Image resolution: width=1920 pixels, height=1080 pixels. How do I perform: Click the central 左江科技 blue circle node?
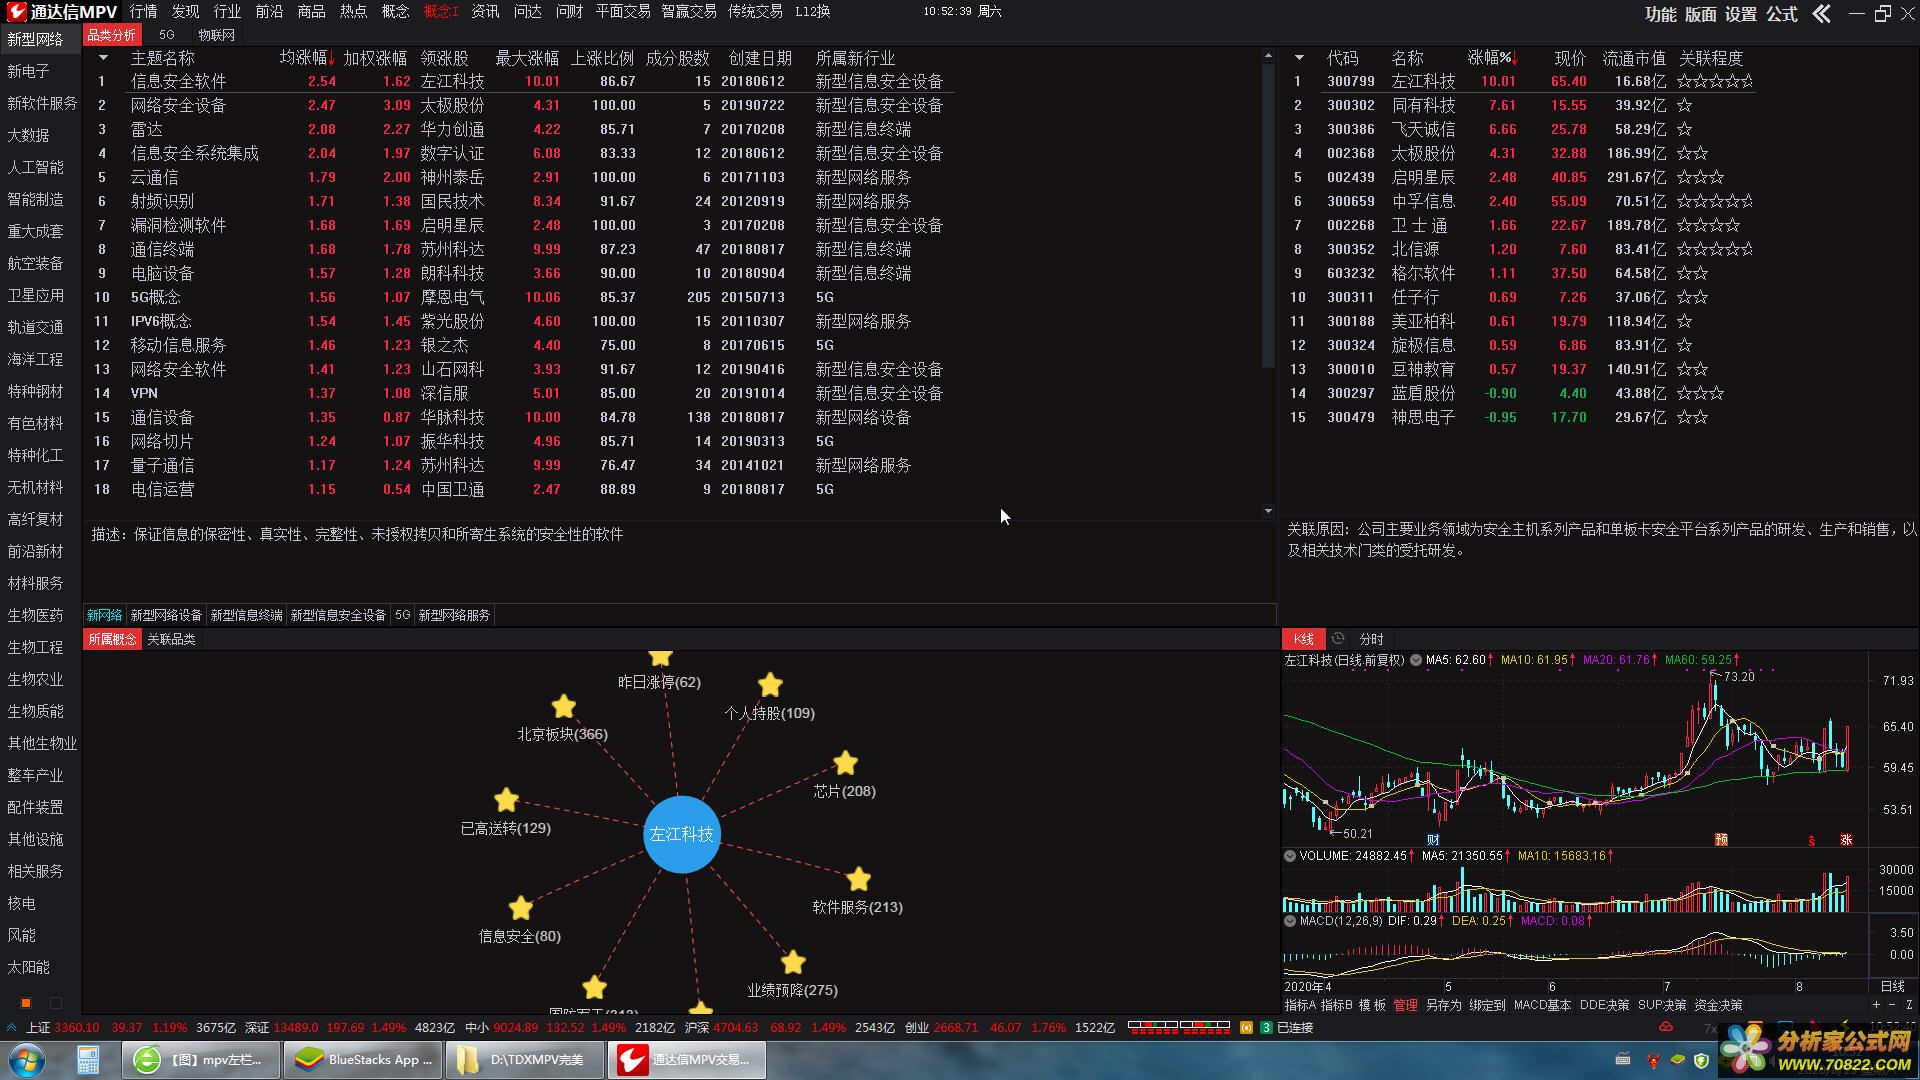pyautogui.click(x=682, y=834)
